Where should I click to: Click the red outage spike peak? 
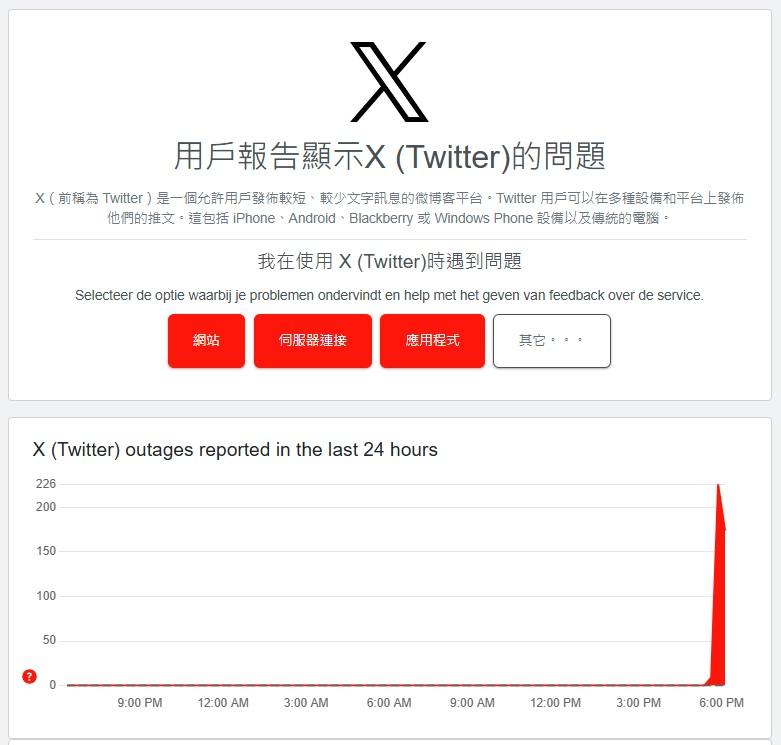point(718,486)
